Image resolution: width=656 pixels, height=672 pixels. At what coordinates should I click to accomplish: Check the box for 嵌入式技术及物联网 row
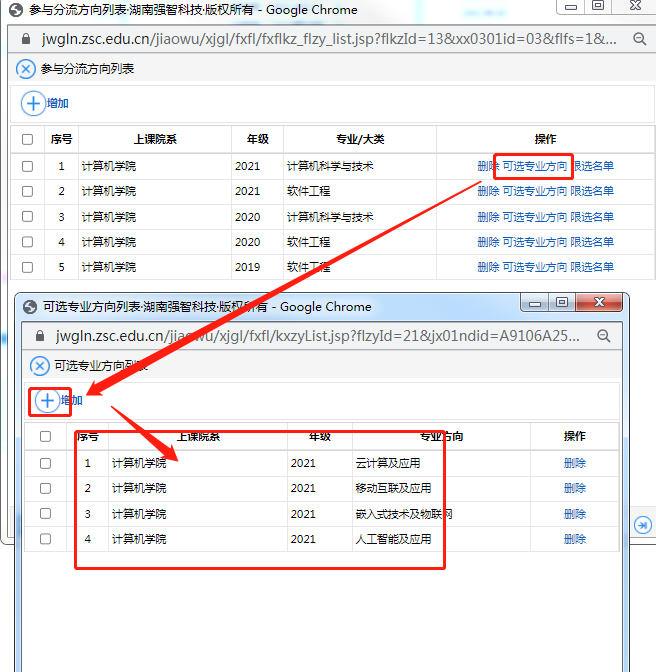coord(45,513)
